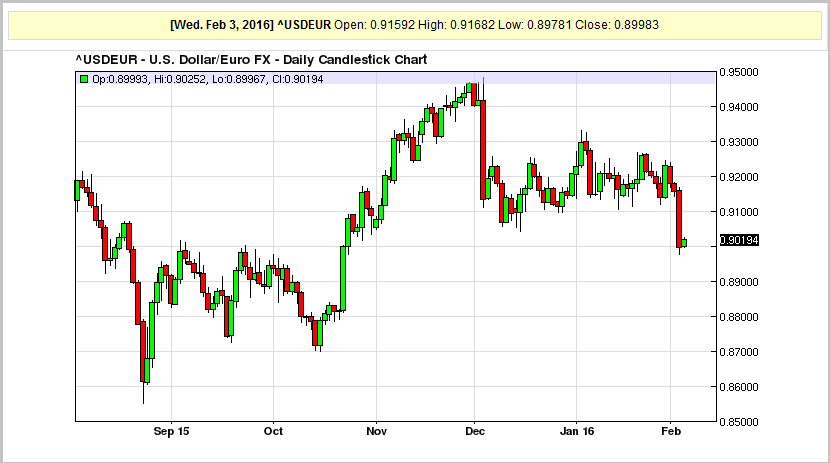Screen dimensions: 830x463
Task: Click the 0.89000 y-axis value
Action: pyautogui.click(x=739, y=282)
